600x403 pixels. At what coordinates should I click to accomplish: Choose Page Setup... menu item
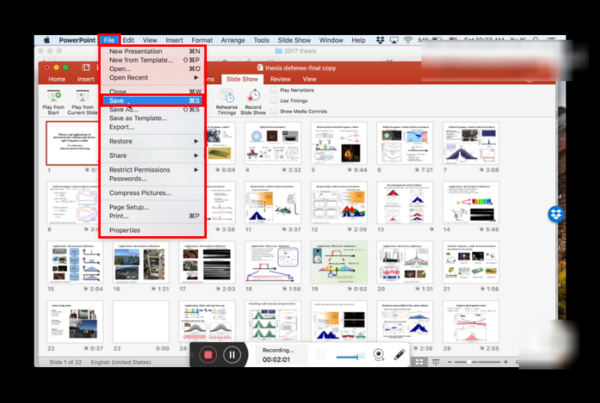coord(152,207)
